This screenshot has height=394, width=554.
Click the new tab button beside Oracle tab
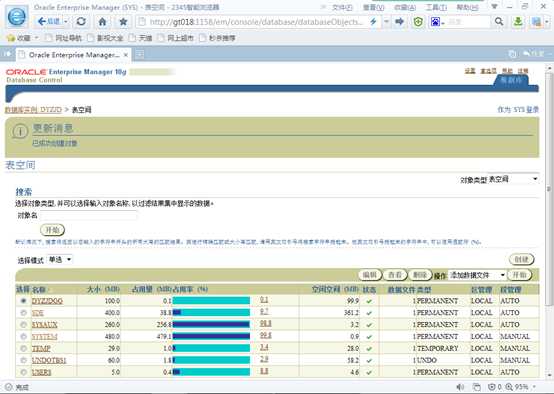pos(140,54)
